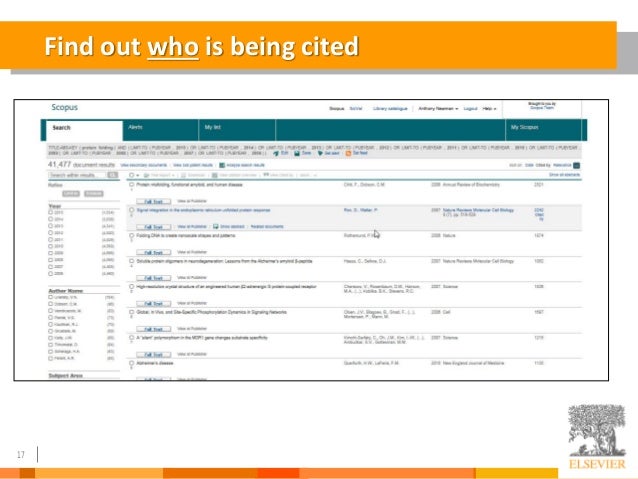Click Full Text button under Folding DNA

153,252
